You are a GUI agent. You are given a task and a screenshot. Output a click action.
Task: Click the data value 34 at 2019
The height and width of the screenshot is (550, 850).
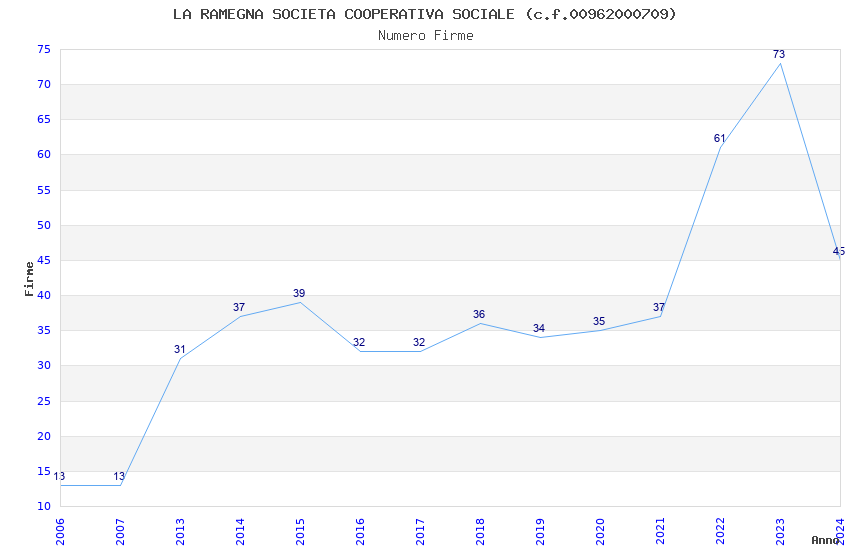[539, 328]
